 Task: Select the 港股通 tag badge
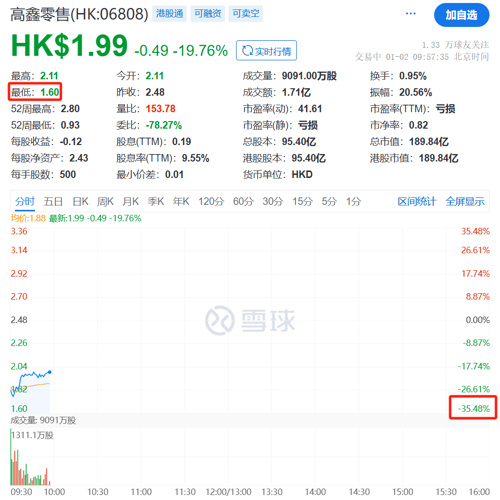click(x=169, y=14)
